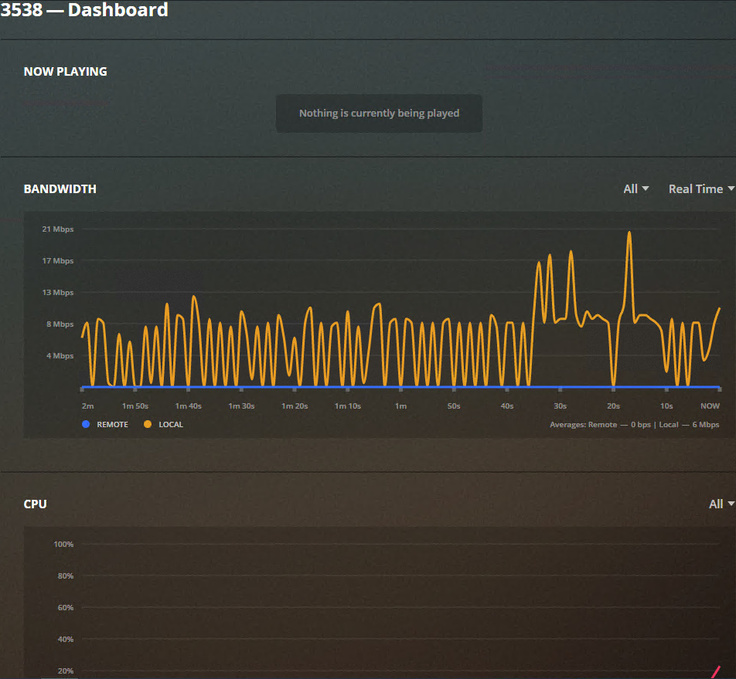Image resolution: width=736 pixels, height=679 pixels.
Task: Click the CPU '20%' axis label
Action: pos(66,671)
